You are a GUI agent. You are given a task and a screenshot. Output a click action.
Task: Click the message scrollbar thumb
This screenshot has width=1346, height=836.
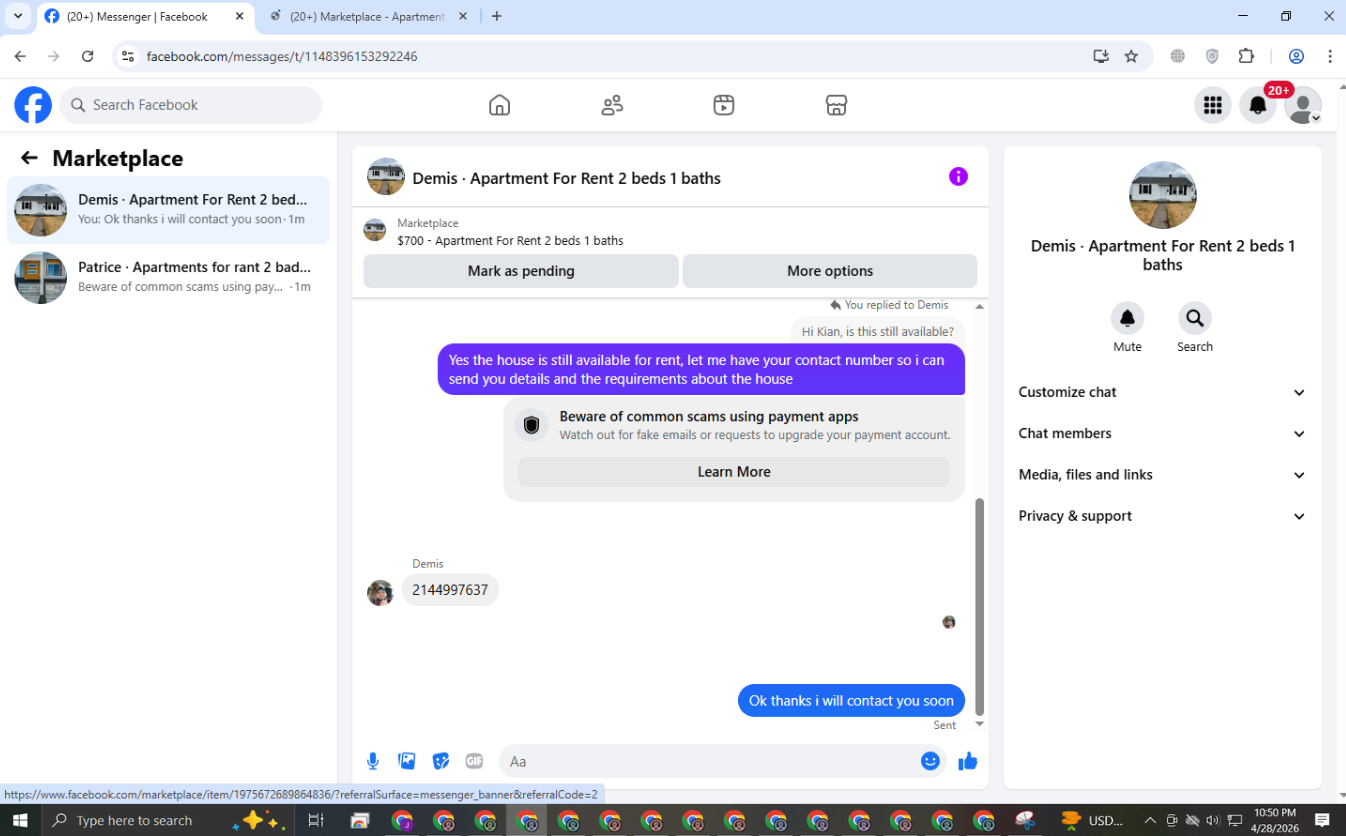click(x=980, y=606)
